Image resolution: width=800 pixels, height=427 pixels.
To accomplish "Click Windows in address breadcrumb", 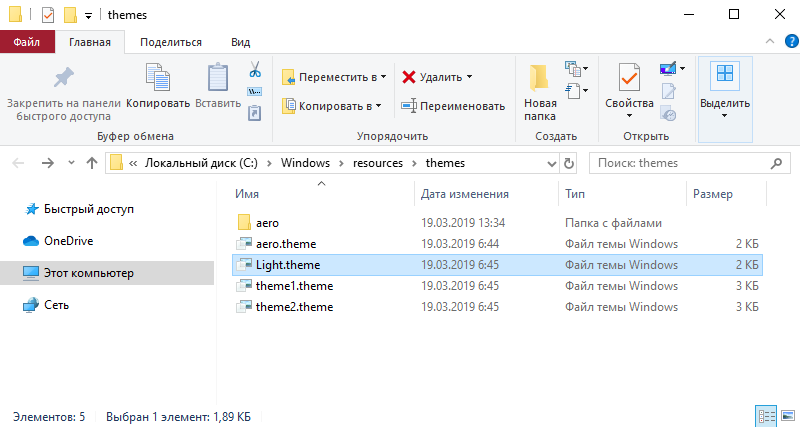I will pos(305,163).
